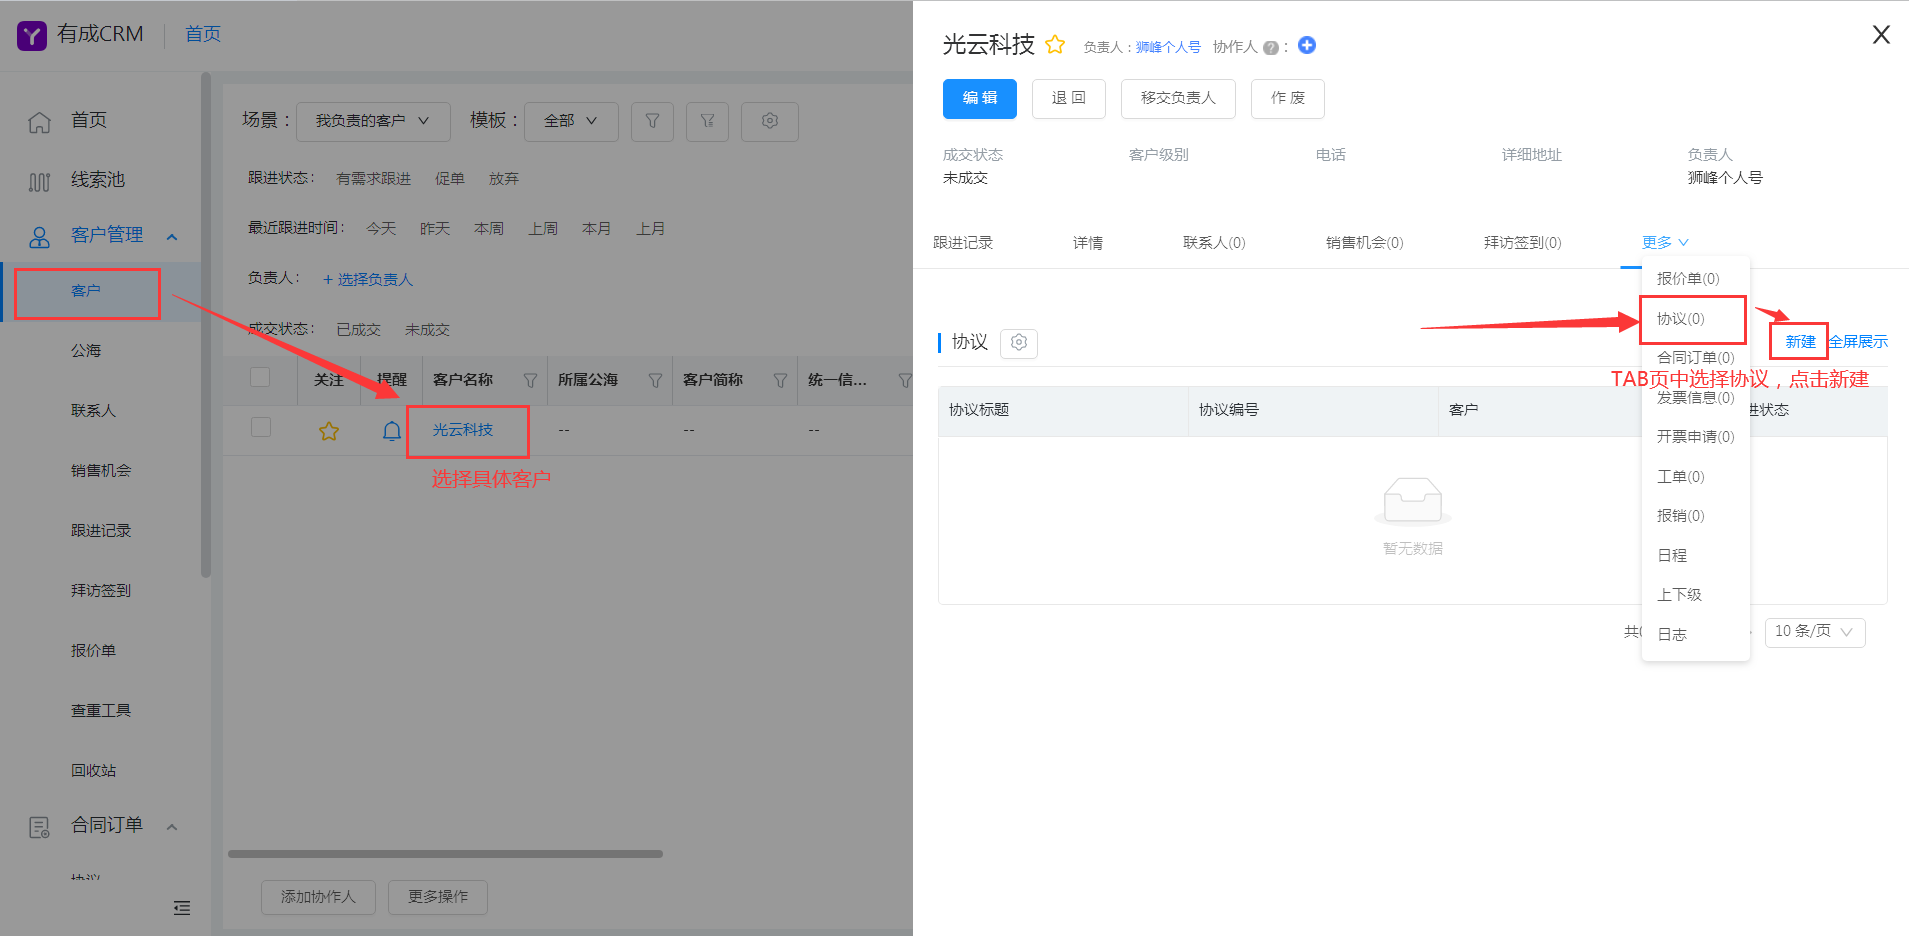Open the 模板 全部 dropdown

coord(571,121)
